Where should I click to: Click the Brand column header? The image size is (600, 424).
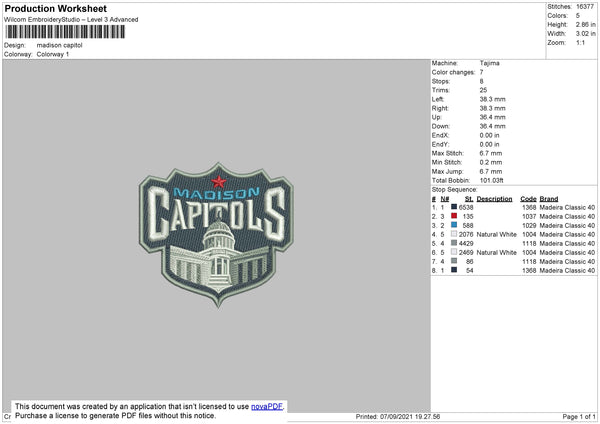549,199
